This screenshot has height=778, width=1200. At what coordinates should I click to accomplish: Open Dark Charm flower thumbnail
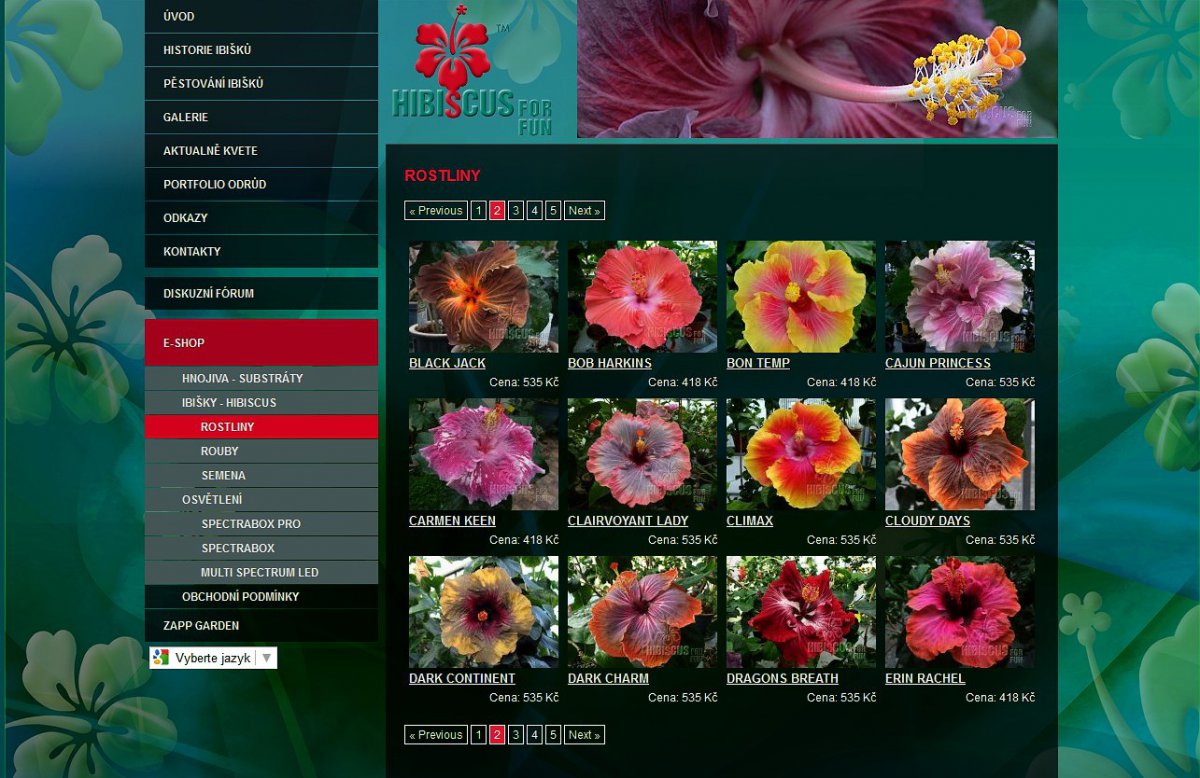pyautogui.click(x=642, y=612)
